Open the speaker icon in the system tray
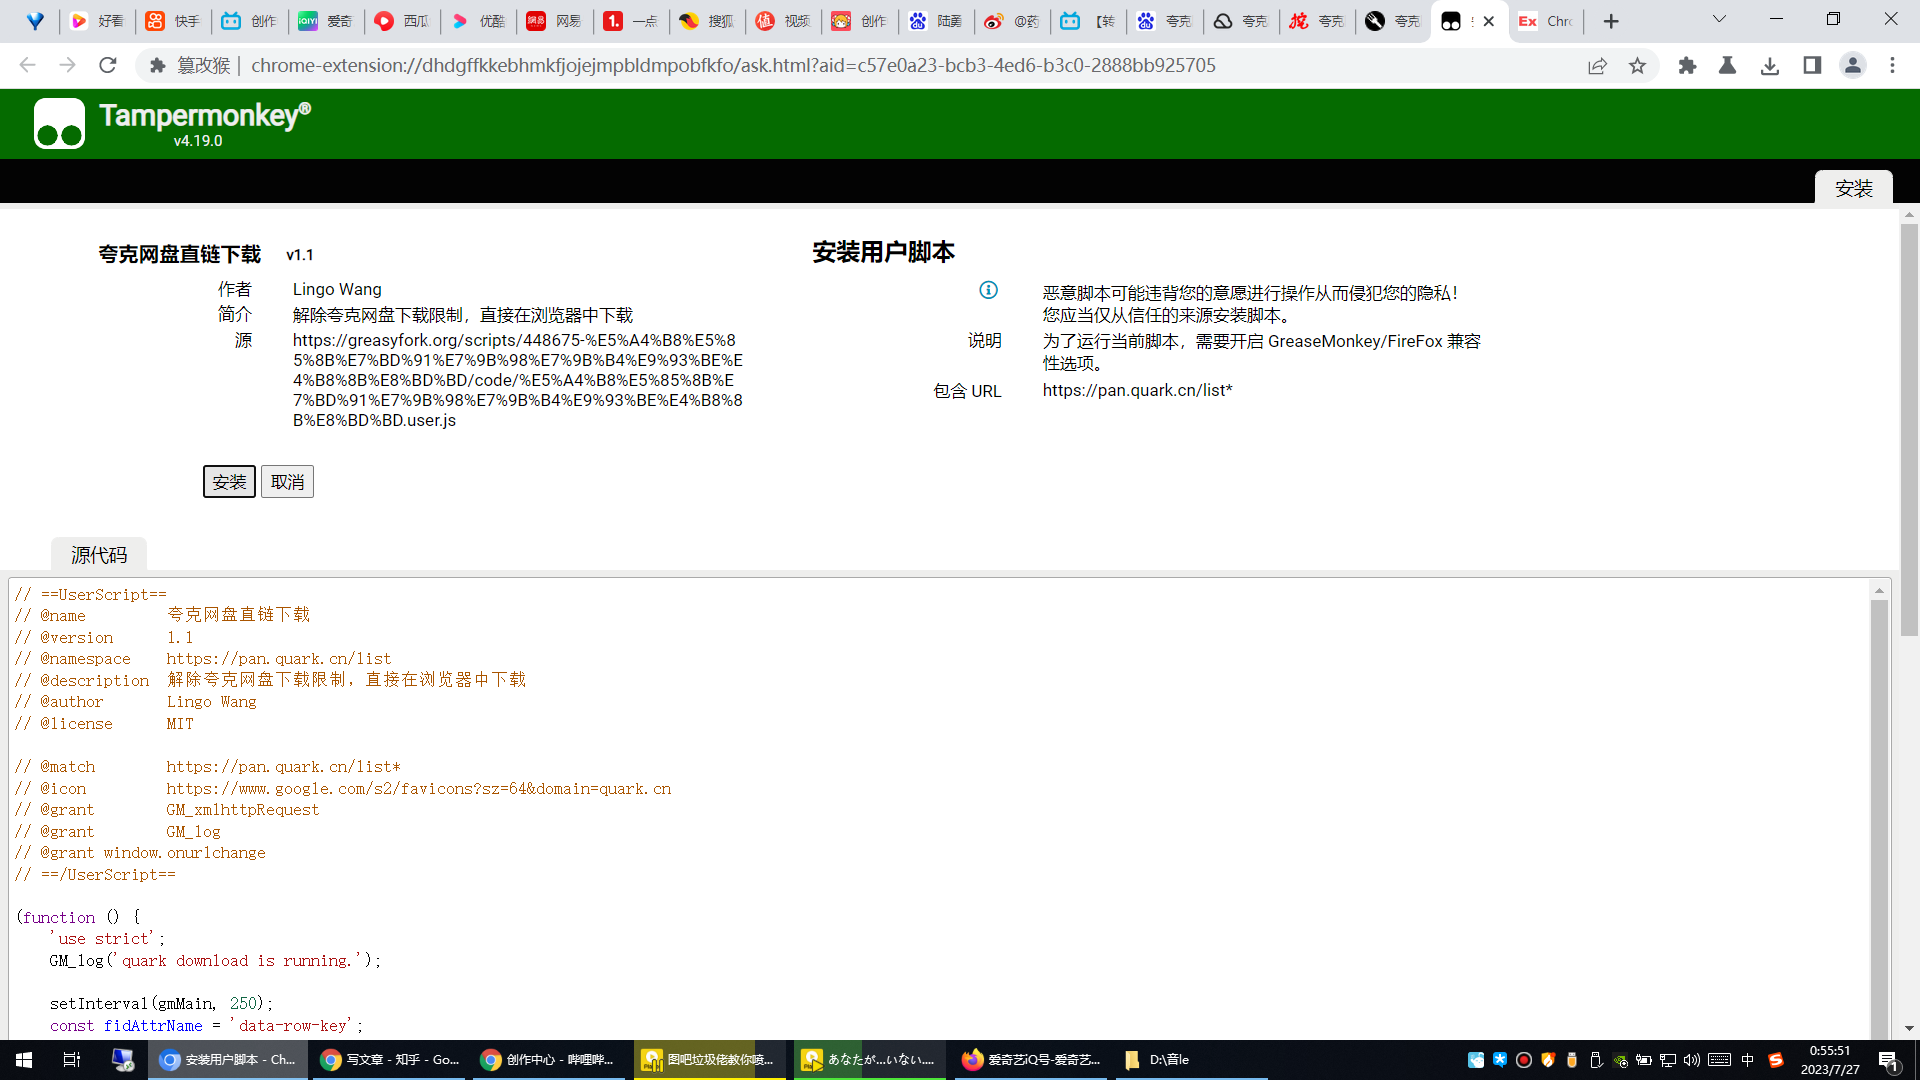This screenshot has height=1080, width=1920. (x=1692, y=1060)
